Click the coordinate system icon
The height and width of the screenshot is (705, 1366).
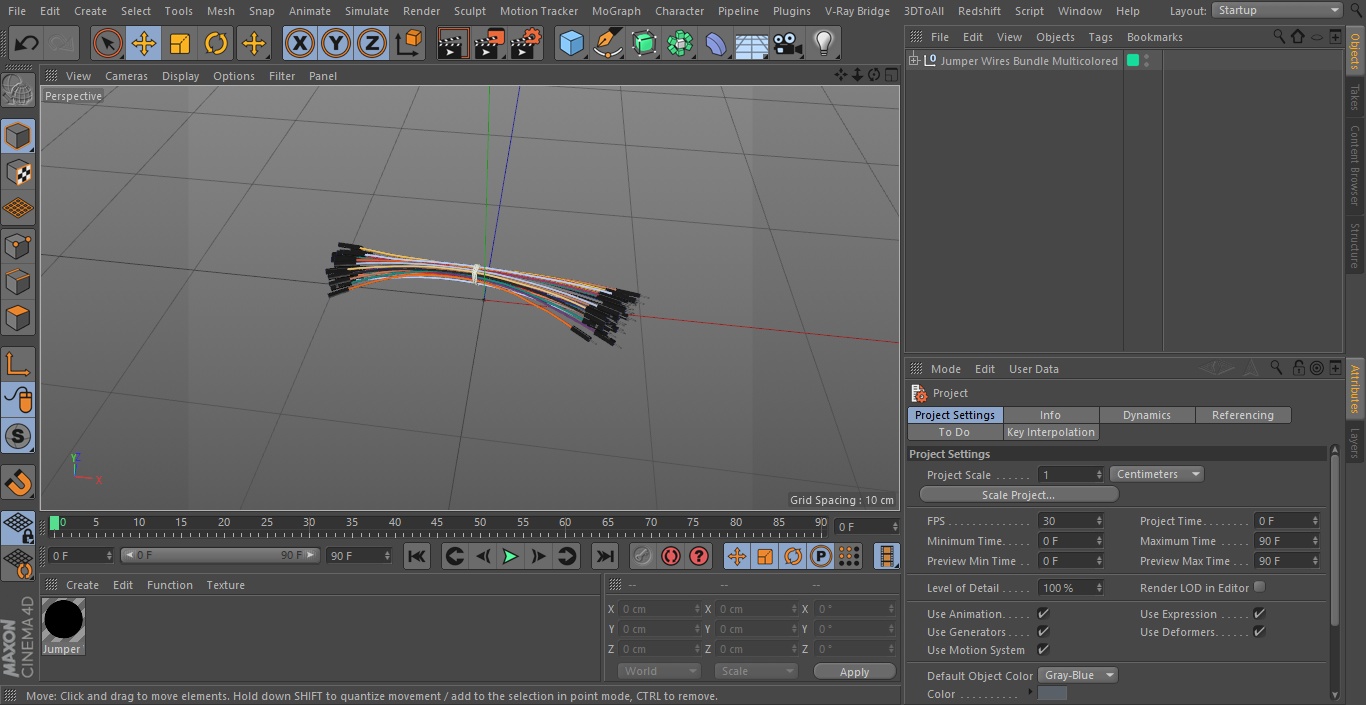409,43
